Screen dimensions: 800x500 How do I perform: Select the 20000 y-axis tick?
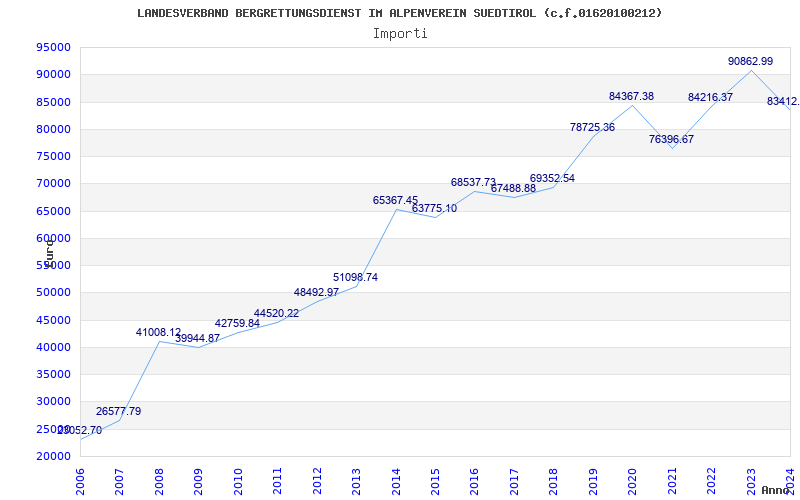pos(53,456)
